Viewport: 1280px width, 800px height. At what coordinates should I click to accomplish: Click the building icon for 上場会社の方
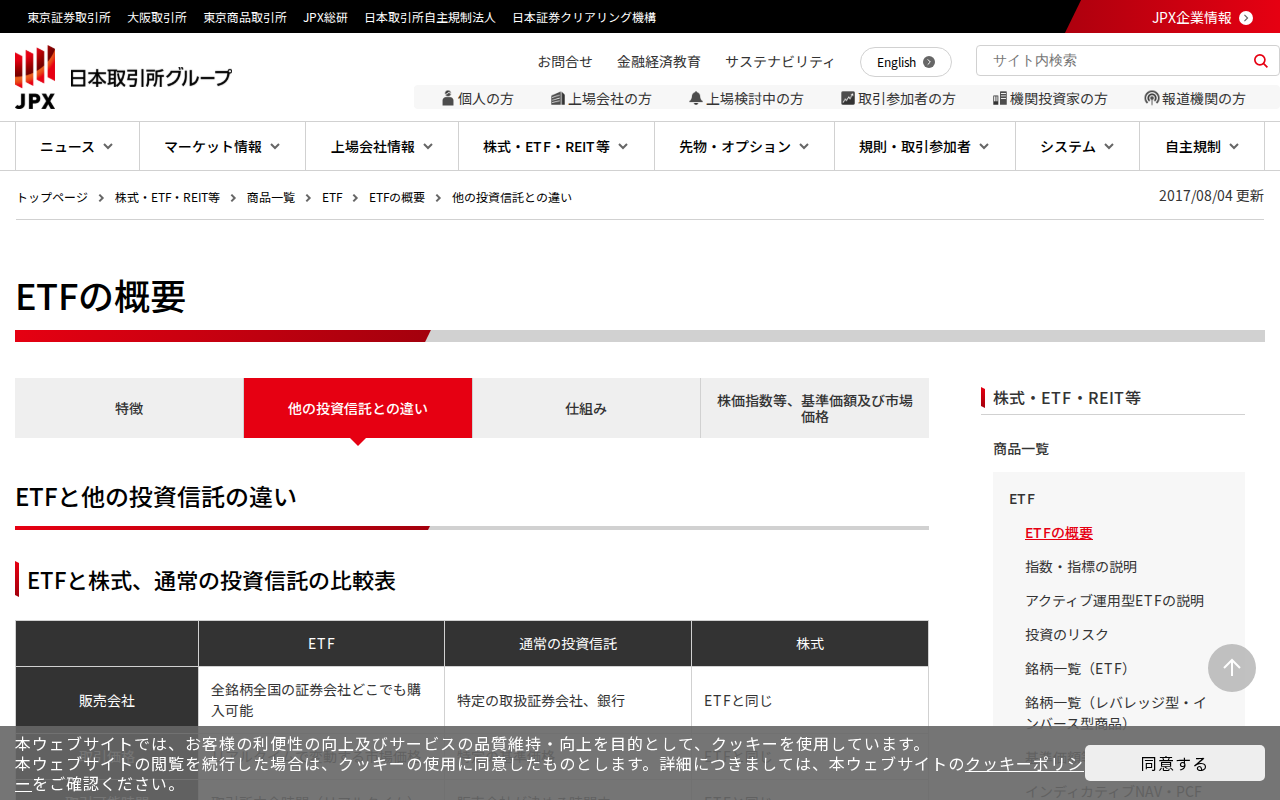point(558,98)
